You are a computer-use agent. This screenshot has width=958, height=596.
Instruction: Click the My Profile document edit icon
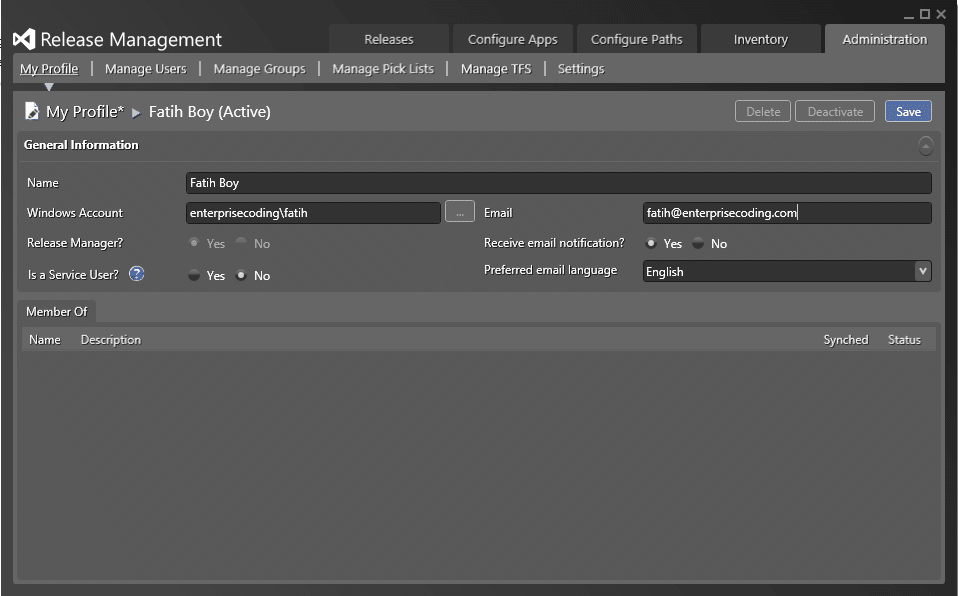(x=32, y=111)
